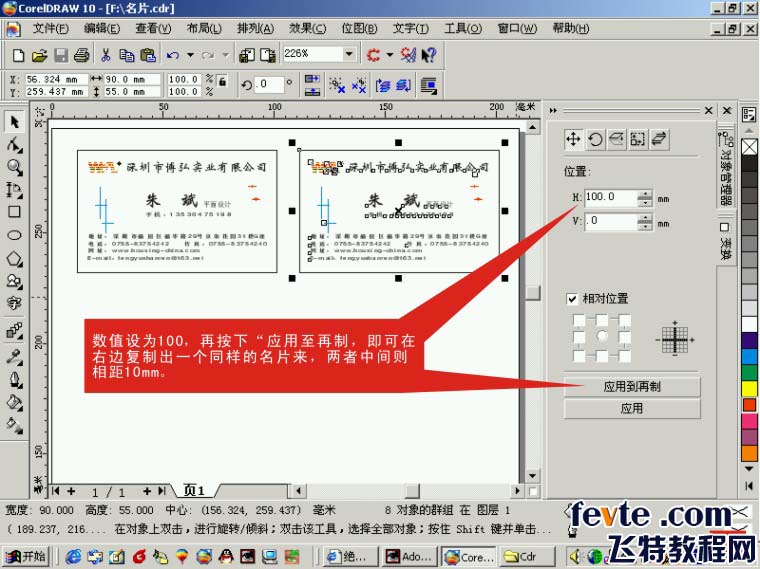Select the Rectangle tool
This screenshot has width=760, height=569.
[15, 212]
